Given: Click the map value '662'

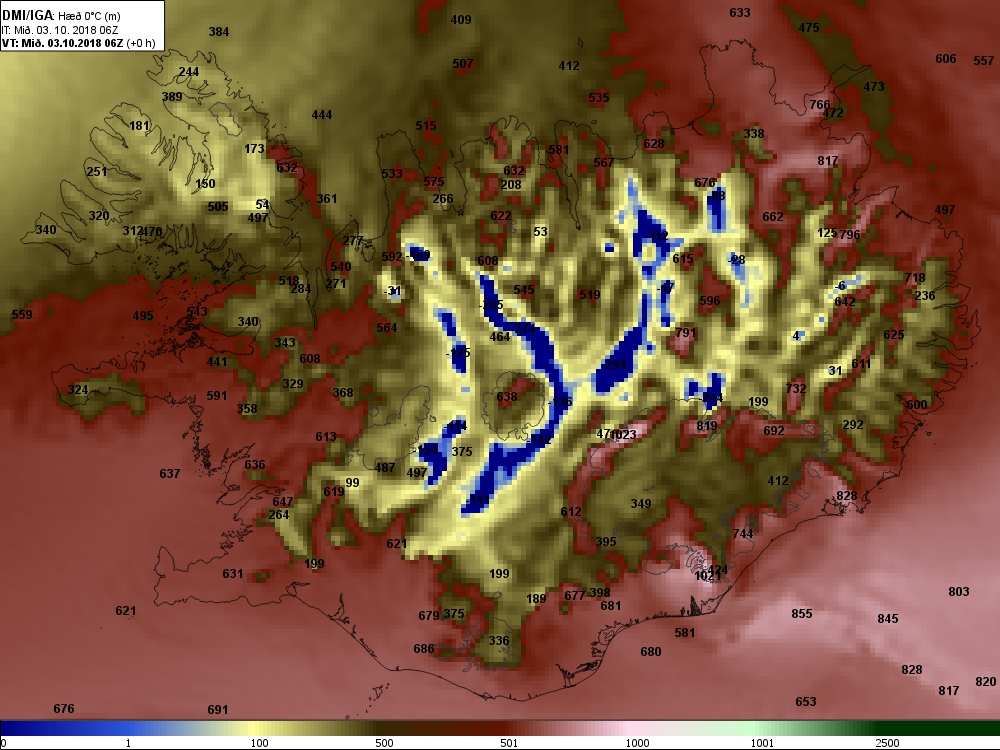Looking at the screenshot, I should [773, 217].
